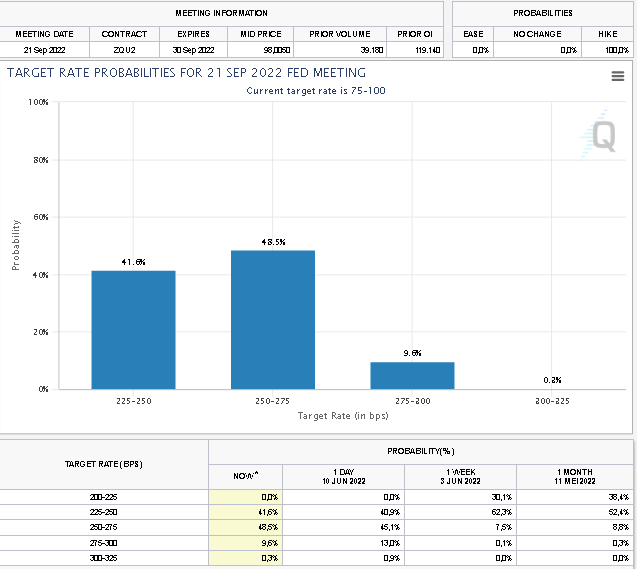The width and height of the screenshot is (637, 569).
Task: Select the tallest bar labeled 48.5%
Action: tap(273, 319)
